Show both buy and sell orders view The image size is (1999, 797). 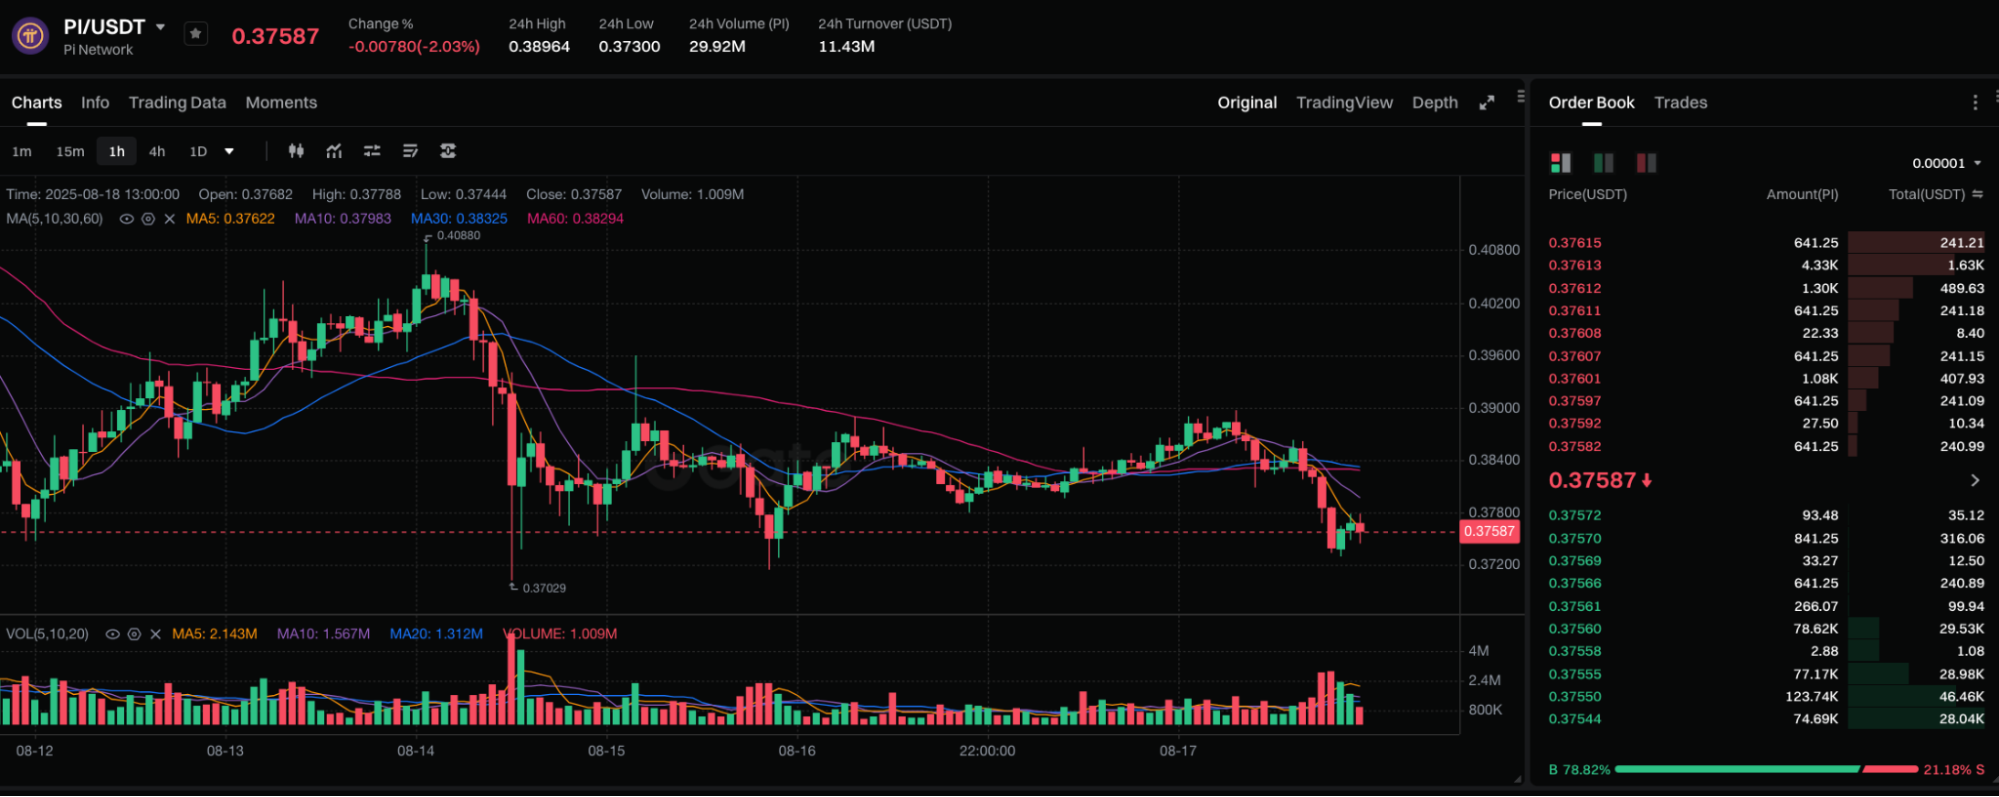click(1560, 163)
